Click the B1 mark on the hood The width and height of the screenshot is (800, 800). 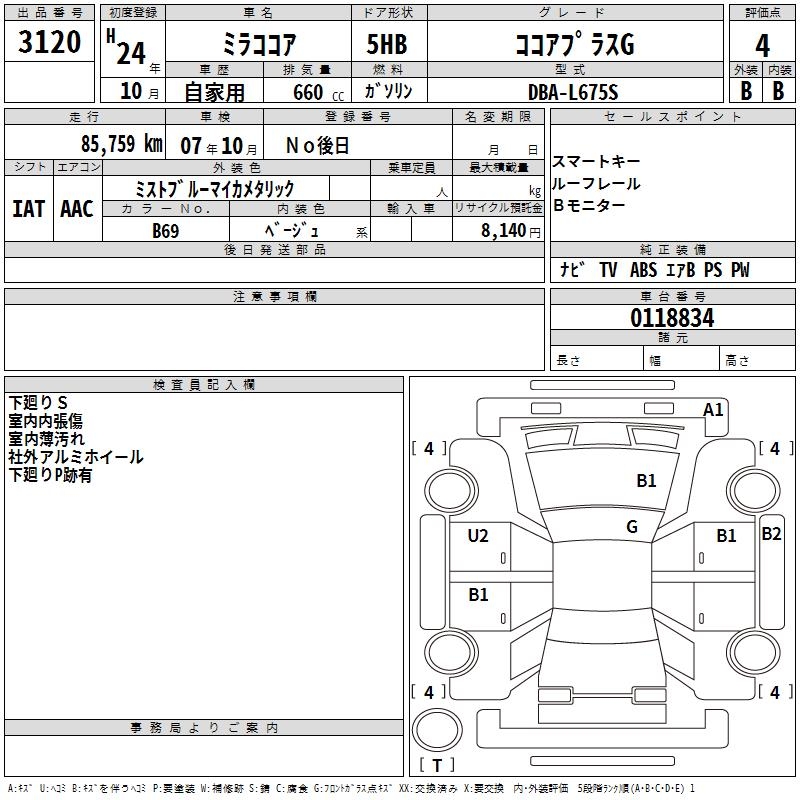click(646, 481)
